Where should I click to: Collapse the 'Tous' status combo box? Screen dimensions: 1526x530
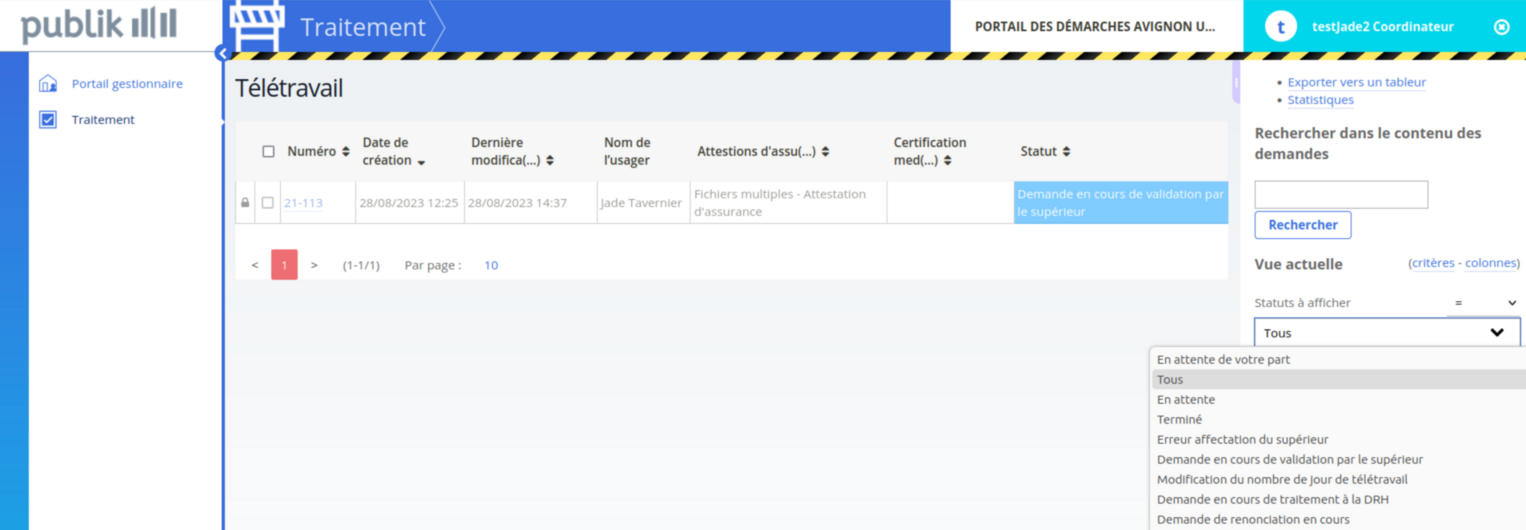pos(1387,333)
